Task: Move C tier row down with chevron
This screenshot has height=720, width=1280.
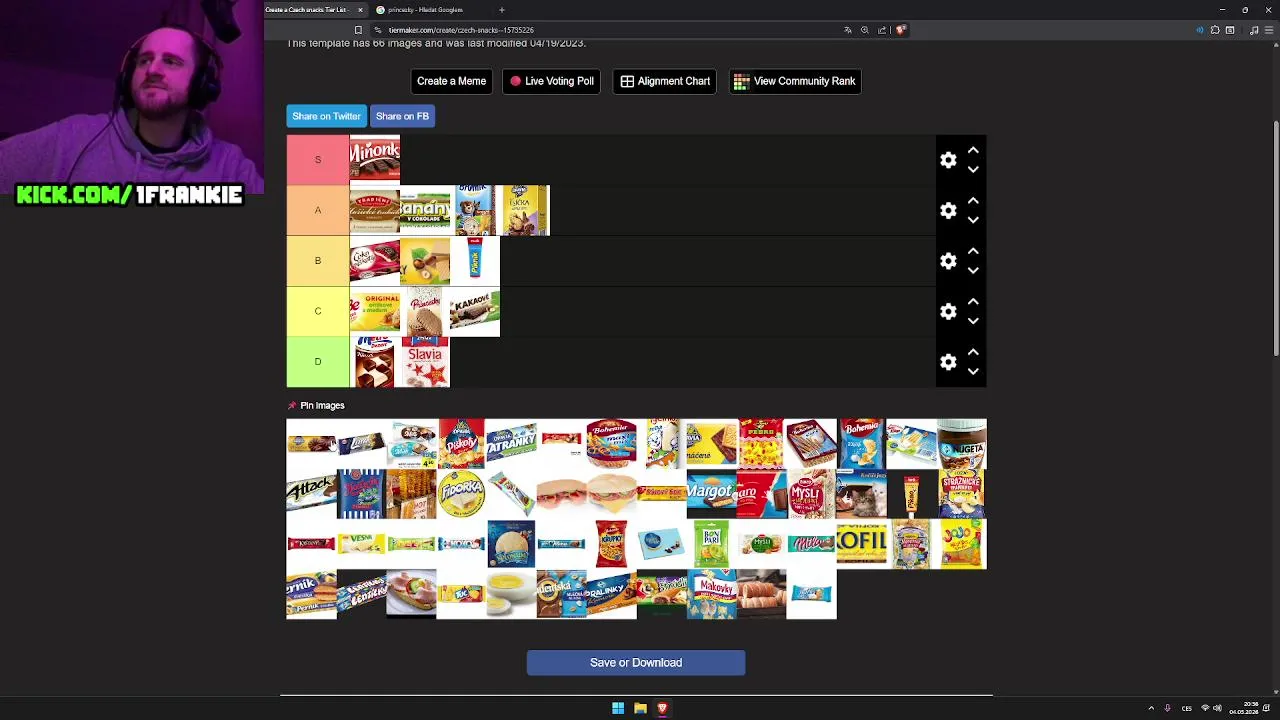Action: coord(973,321)
